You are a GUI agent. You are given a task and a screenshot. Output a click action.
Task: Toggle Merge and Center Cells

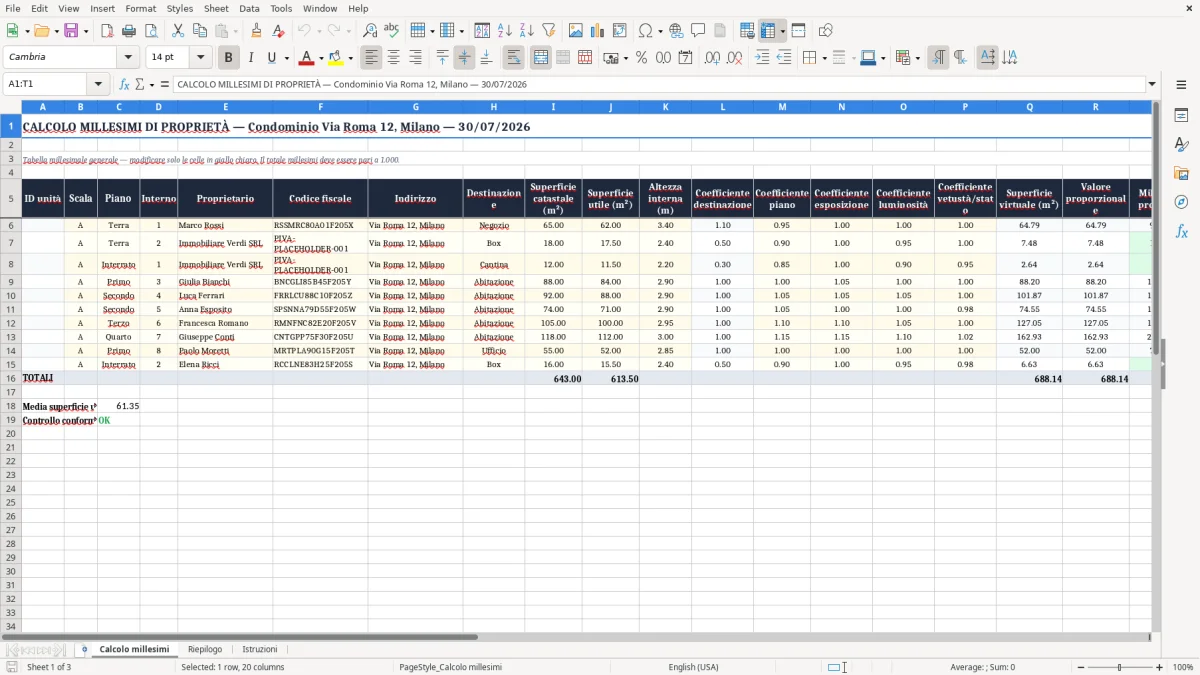(541, 58)
